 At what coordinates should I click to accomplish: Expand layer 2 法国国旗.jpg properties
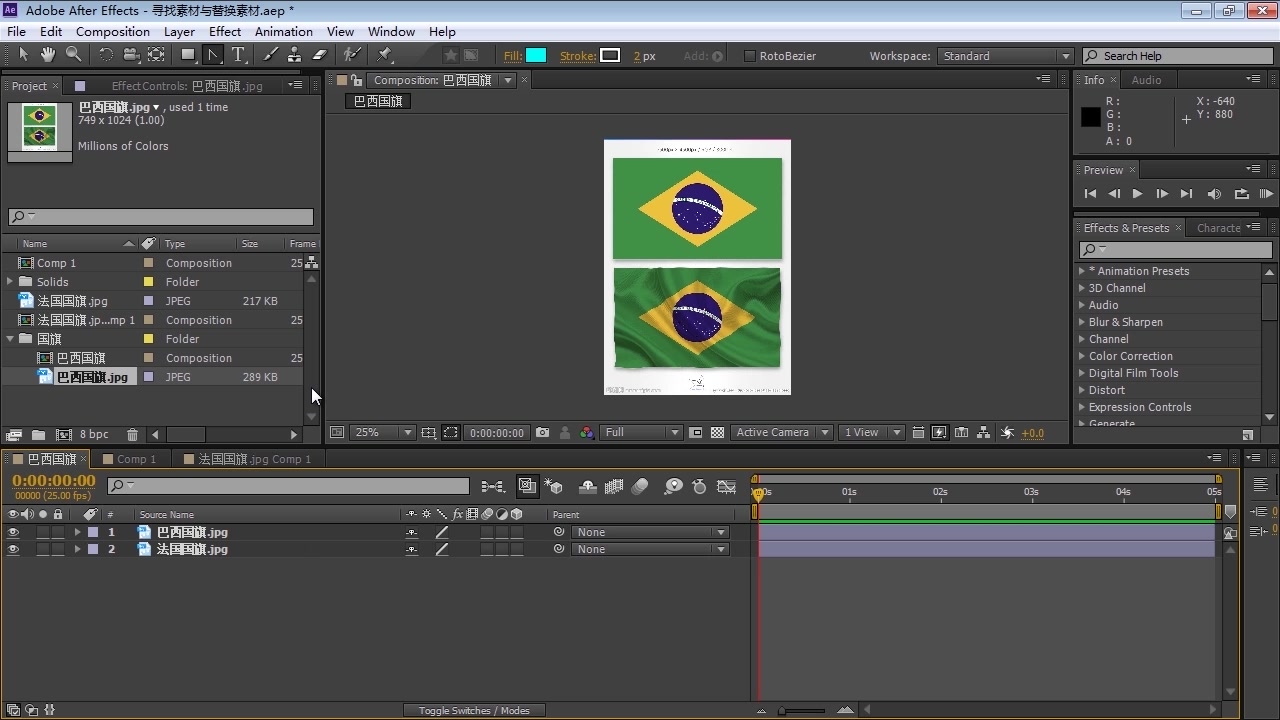pyautogui.click(x=78, y=549)
